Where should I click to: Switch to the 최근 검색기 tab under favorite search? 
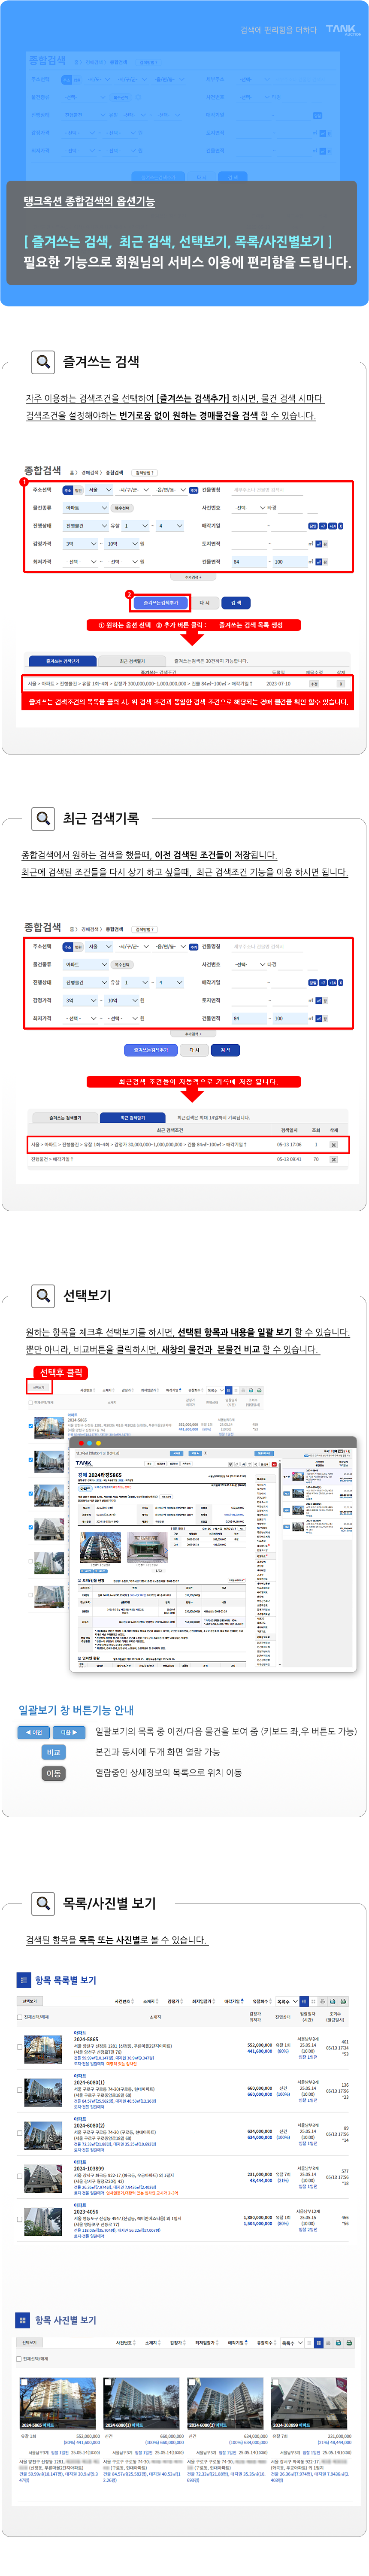point(131,661)
